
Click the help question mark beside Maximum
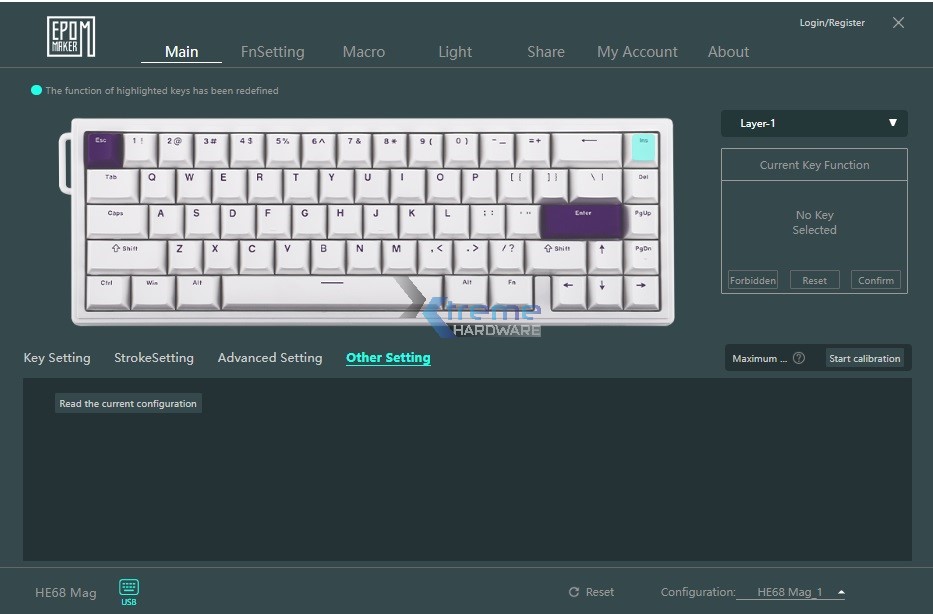pyautogui.click(x=799, y=358)
